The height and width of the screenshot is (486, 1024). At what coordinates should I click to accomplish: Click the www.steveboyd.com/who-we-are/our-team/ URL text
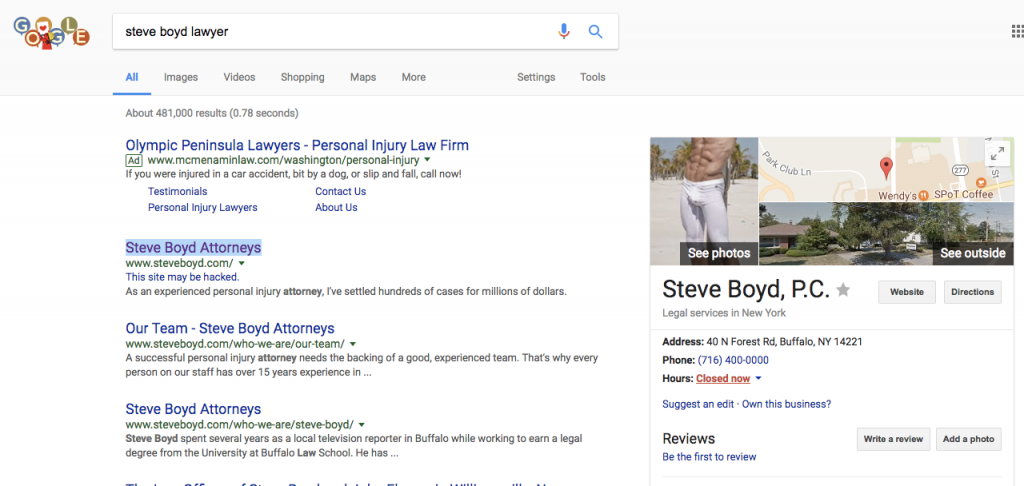pos(235,344)
